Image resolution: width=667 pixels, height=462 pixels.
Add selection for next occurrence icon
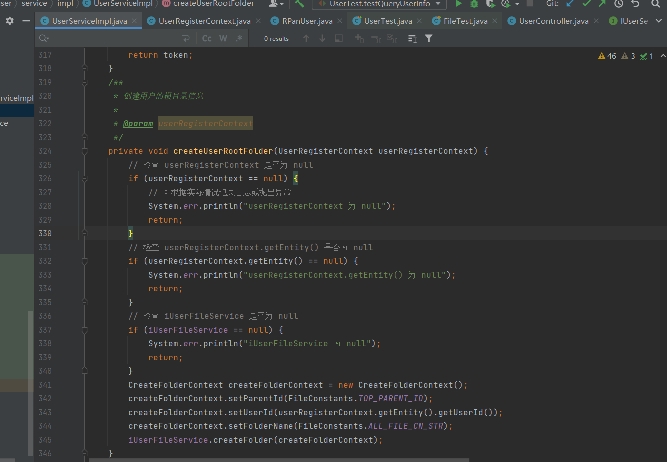click(x=359, y=39)
